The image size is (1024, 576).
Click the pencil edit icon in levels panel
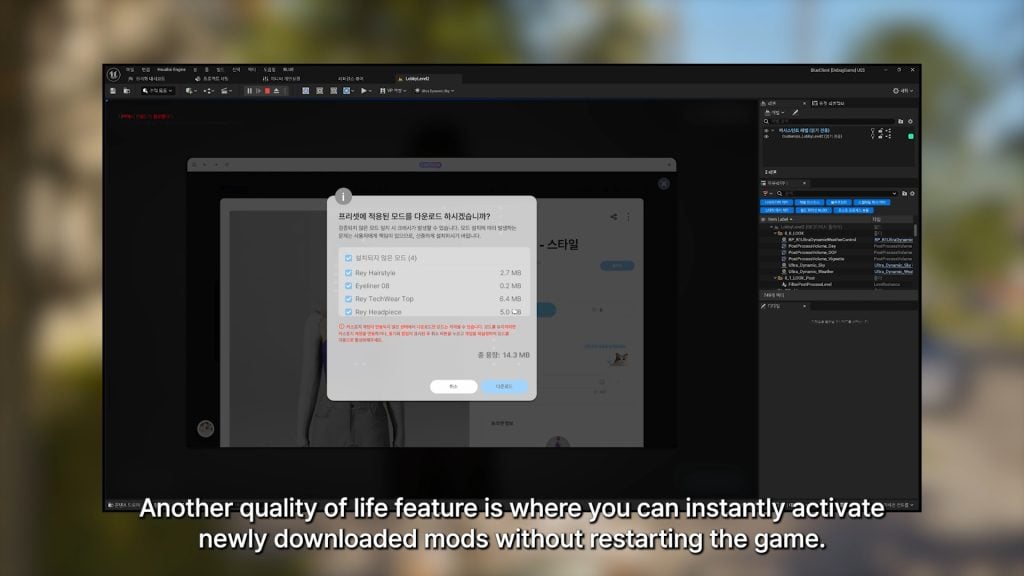click(x=795, y=112)
